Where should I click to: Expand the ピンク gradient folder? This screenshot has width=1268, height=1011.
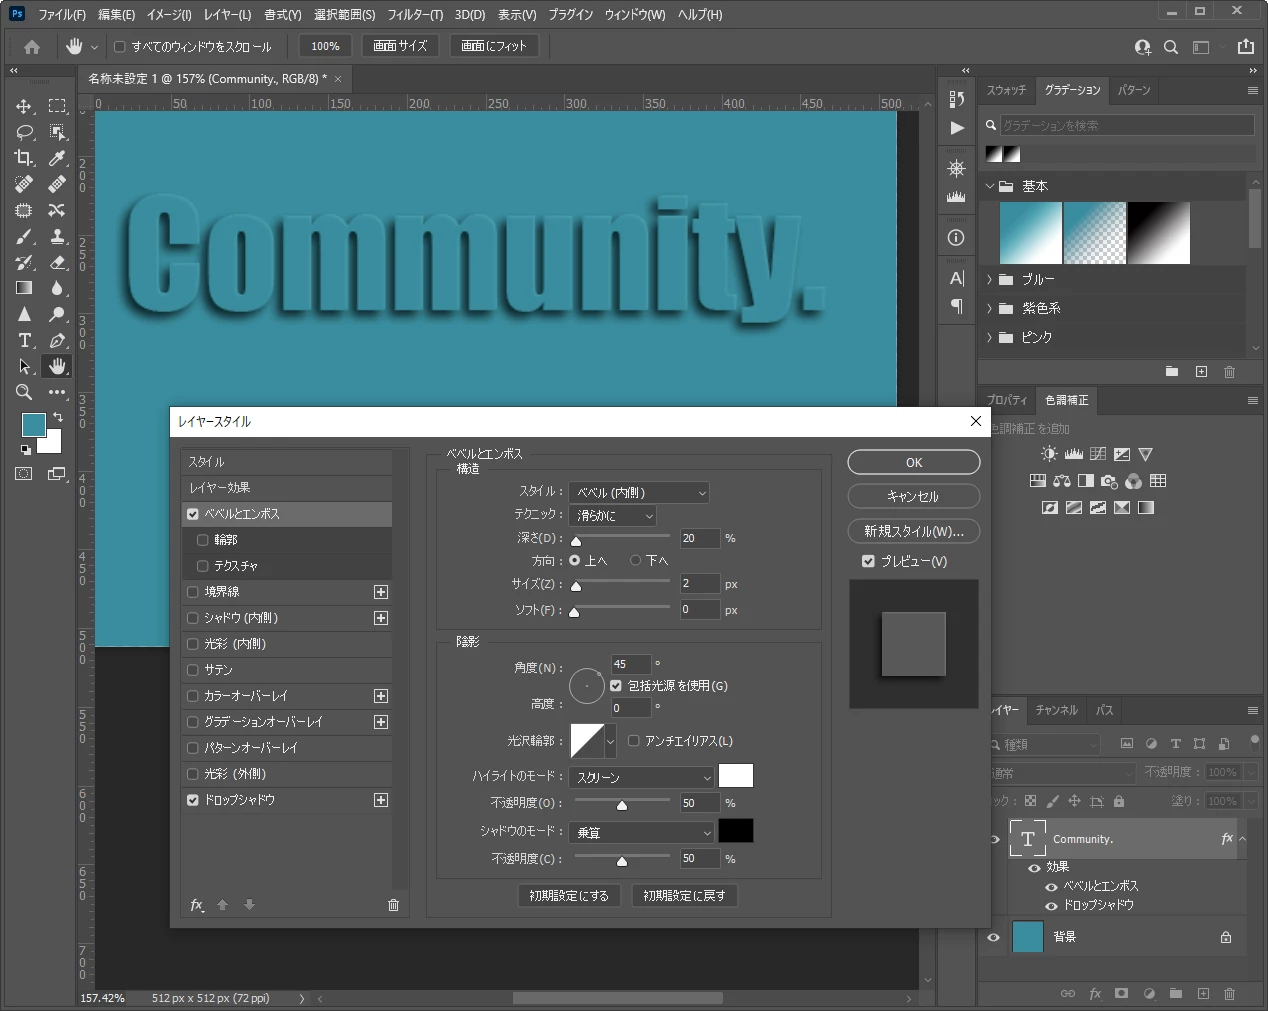click(x=990, y=338)
